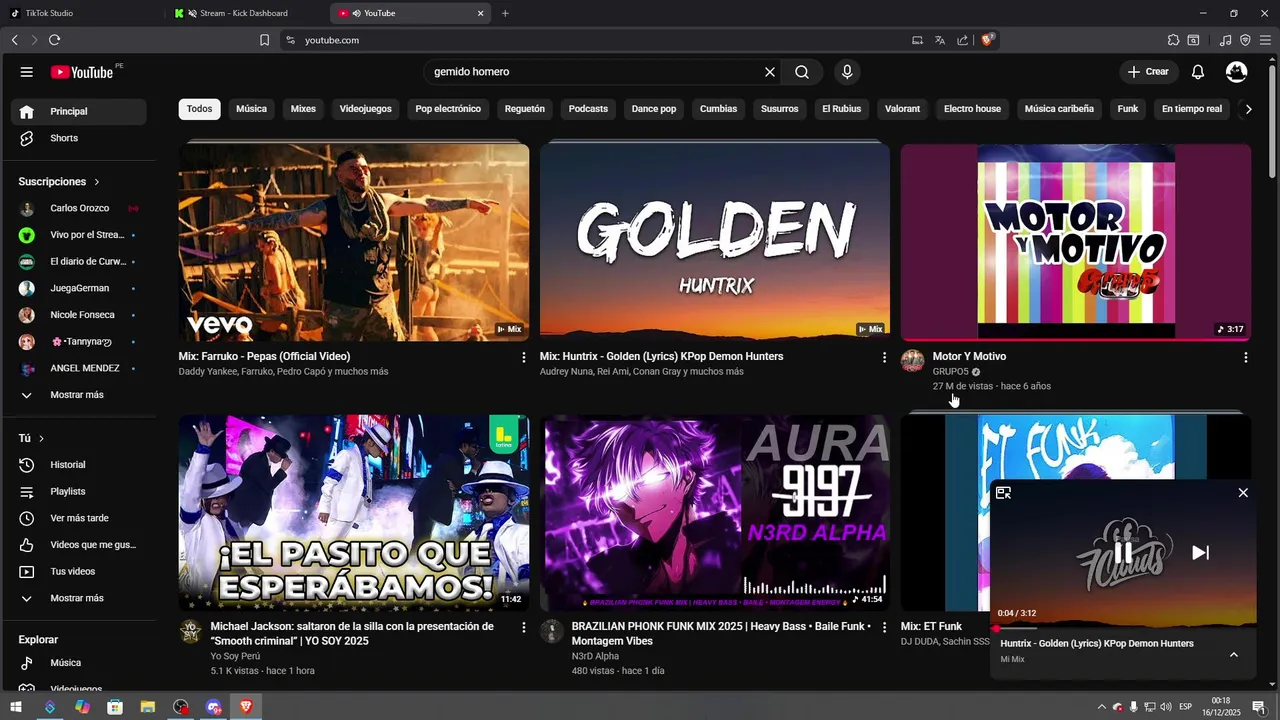This screenshot has width=1280, height=720.
Task: Select the Todos filter chip
Action: click(x=200, y=109)
